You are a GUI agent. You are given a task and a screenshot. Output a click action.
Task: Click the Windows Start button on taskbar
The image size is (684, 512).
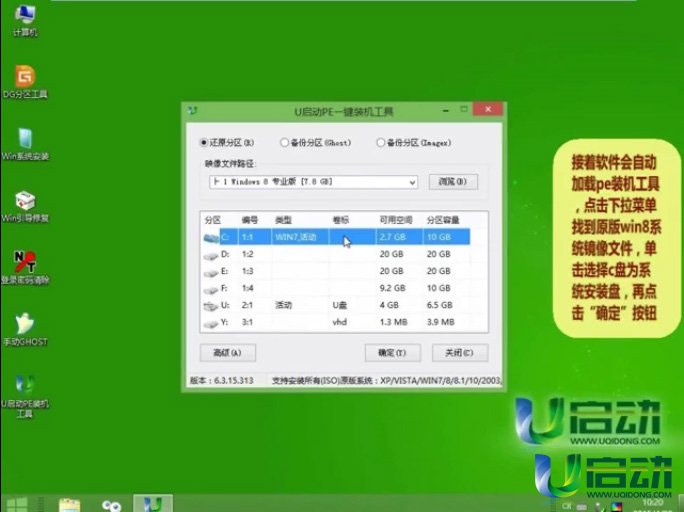coord(17,504)
